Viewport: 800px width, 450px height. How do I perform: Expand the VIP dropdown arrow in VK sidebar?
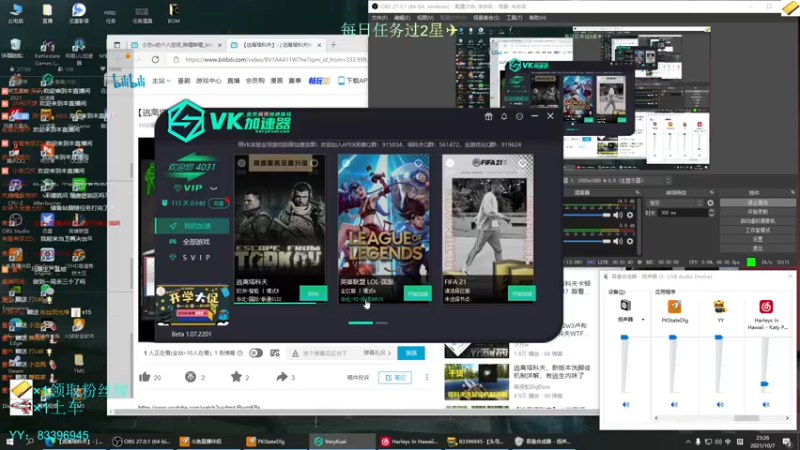coord(214,188)
